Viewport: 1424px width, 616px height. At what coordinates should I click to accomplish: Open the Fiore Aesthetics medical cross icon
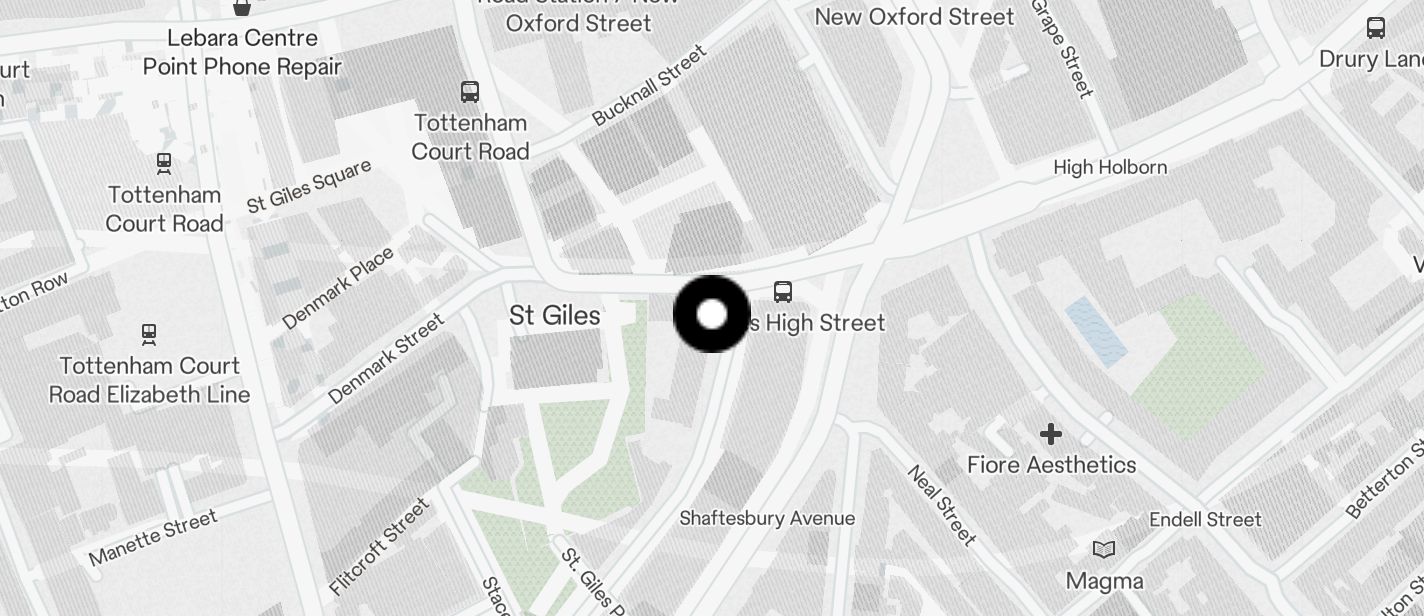pos(1050,434)
